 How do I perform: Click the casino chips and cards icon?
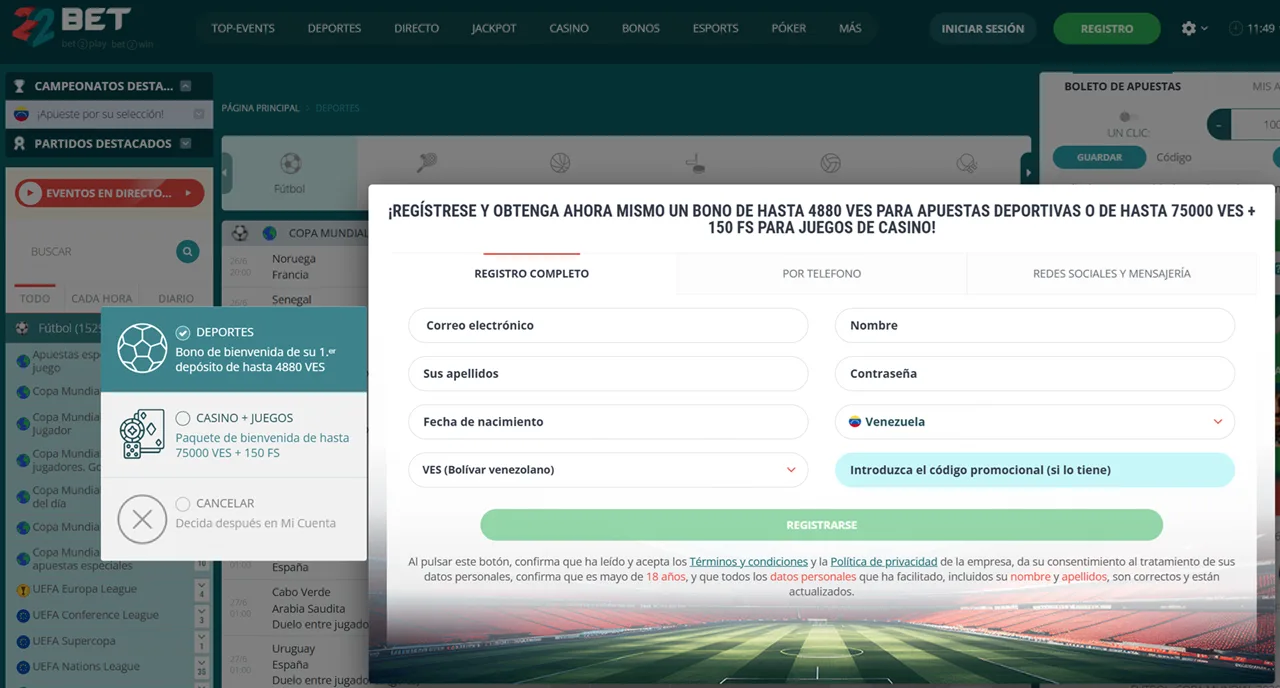click(142, 434)
